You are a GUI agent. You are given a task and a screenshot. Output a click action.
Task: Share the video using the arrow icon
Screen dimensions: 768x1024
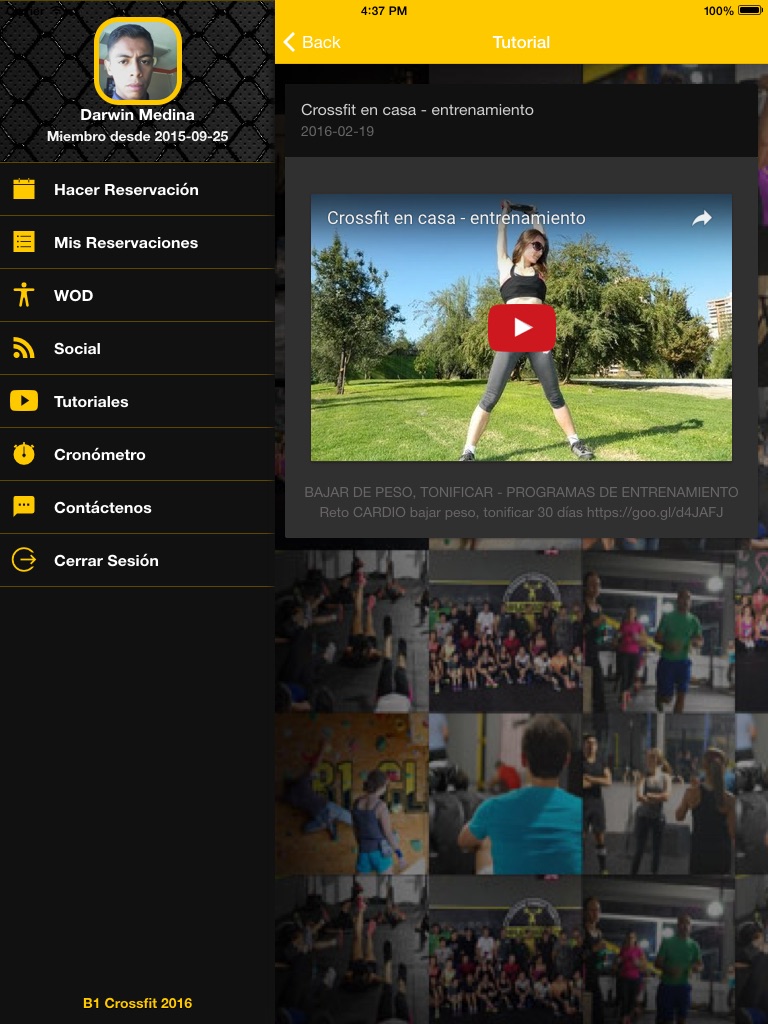[x=702, y=218]
